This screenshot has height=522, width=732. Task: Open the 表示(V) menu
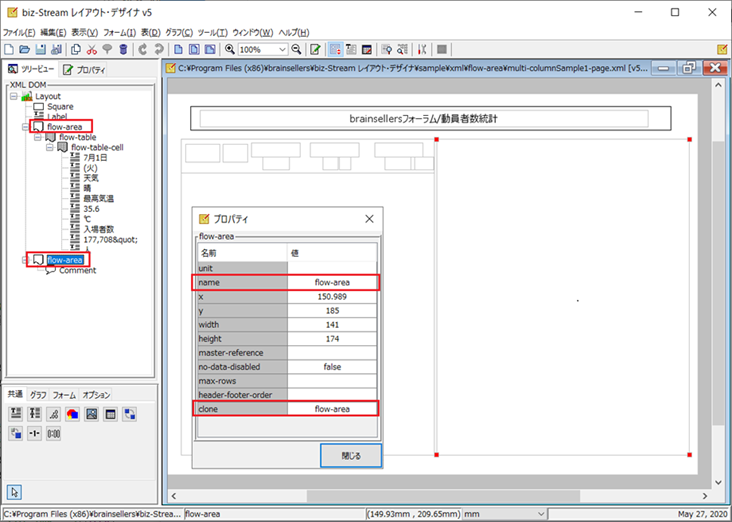[x=84, y=33]
